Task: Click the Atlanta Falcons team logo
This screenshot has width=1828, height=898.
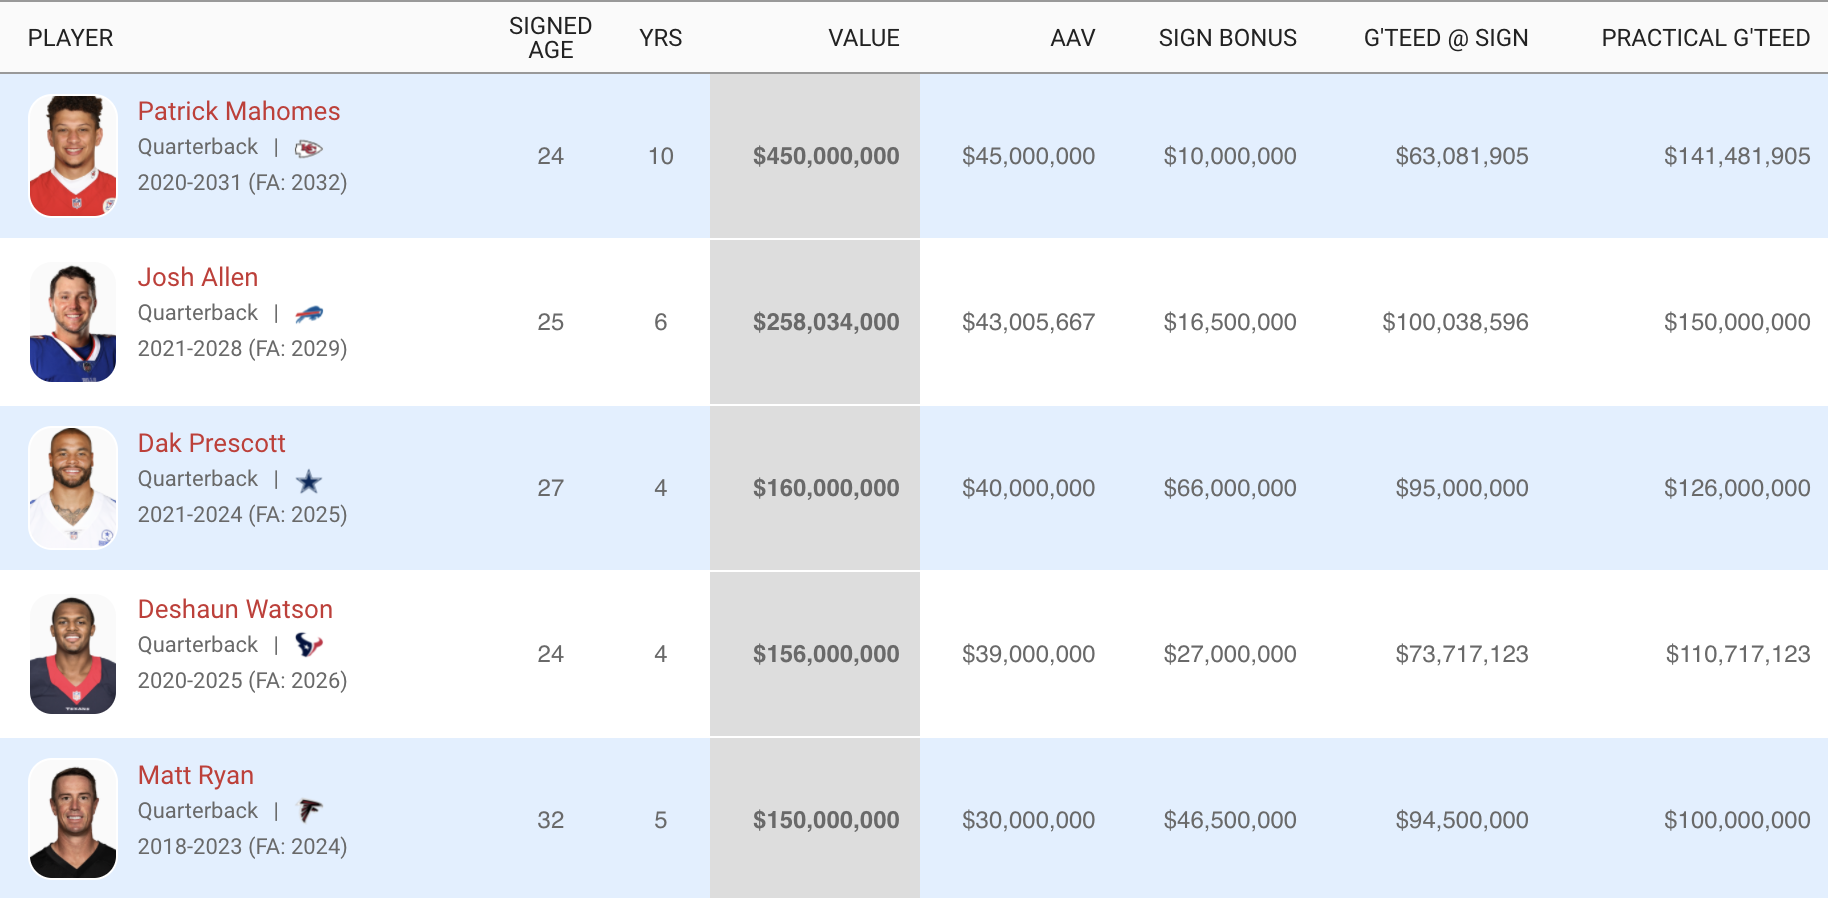Action: tap(311, 810)
